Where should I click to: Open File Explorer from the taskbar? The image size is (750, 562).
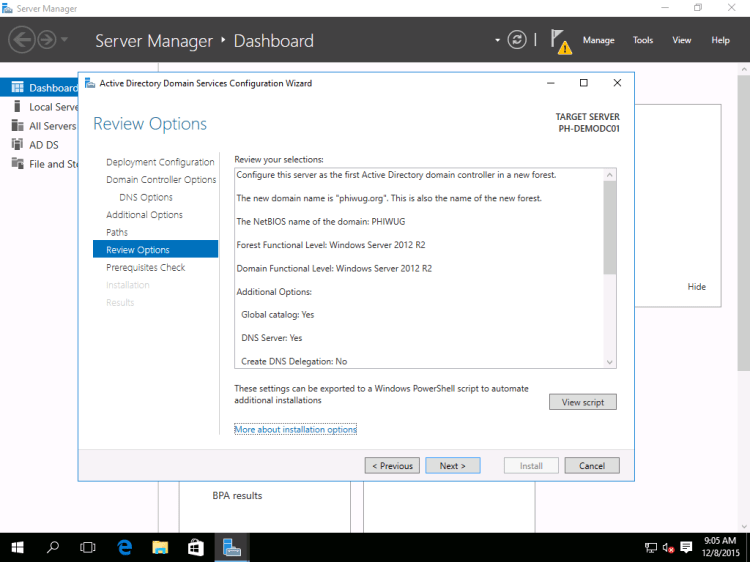coord(160,547)
